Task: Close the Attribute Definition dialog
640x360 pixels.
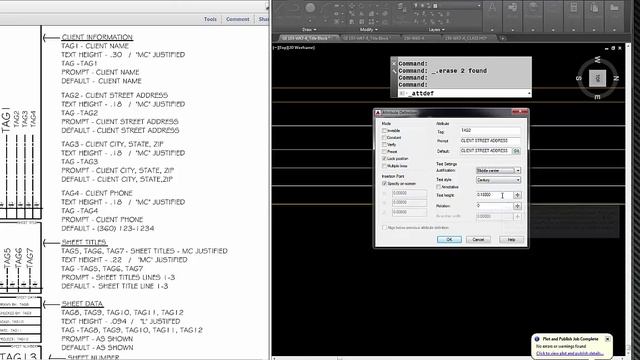Action: click(520, 112)
